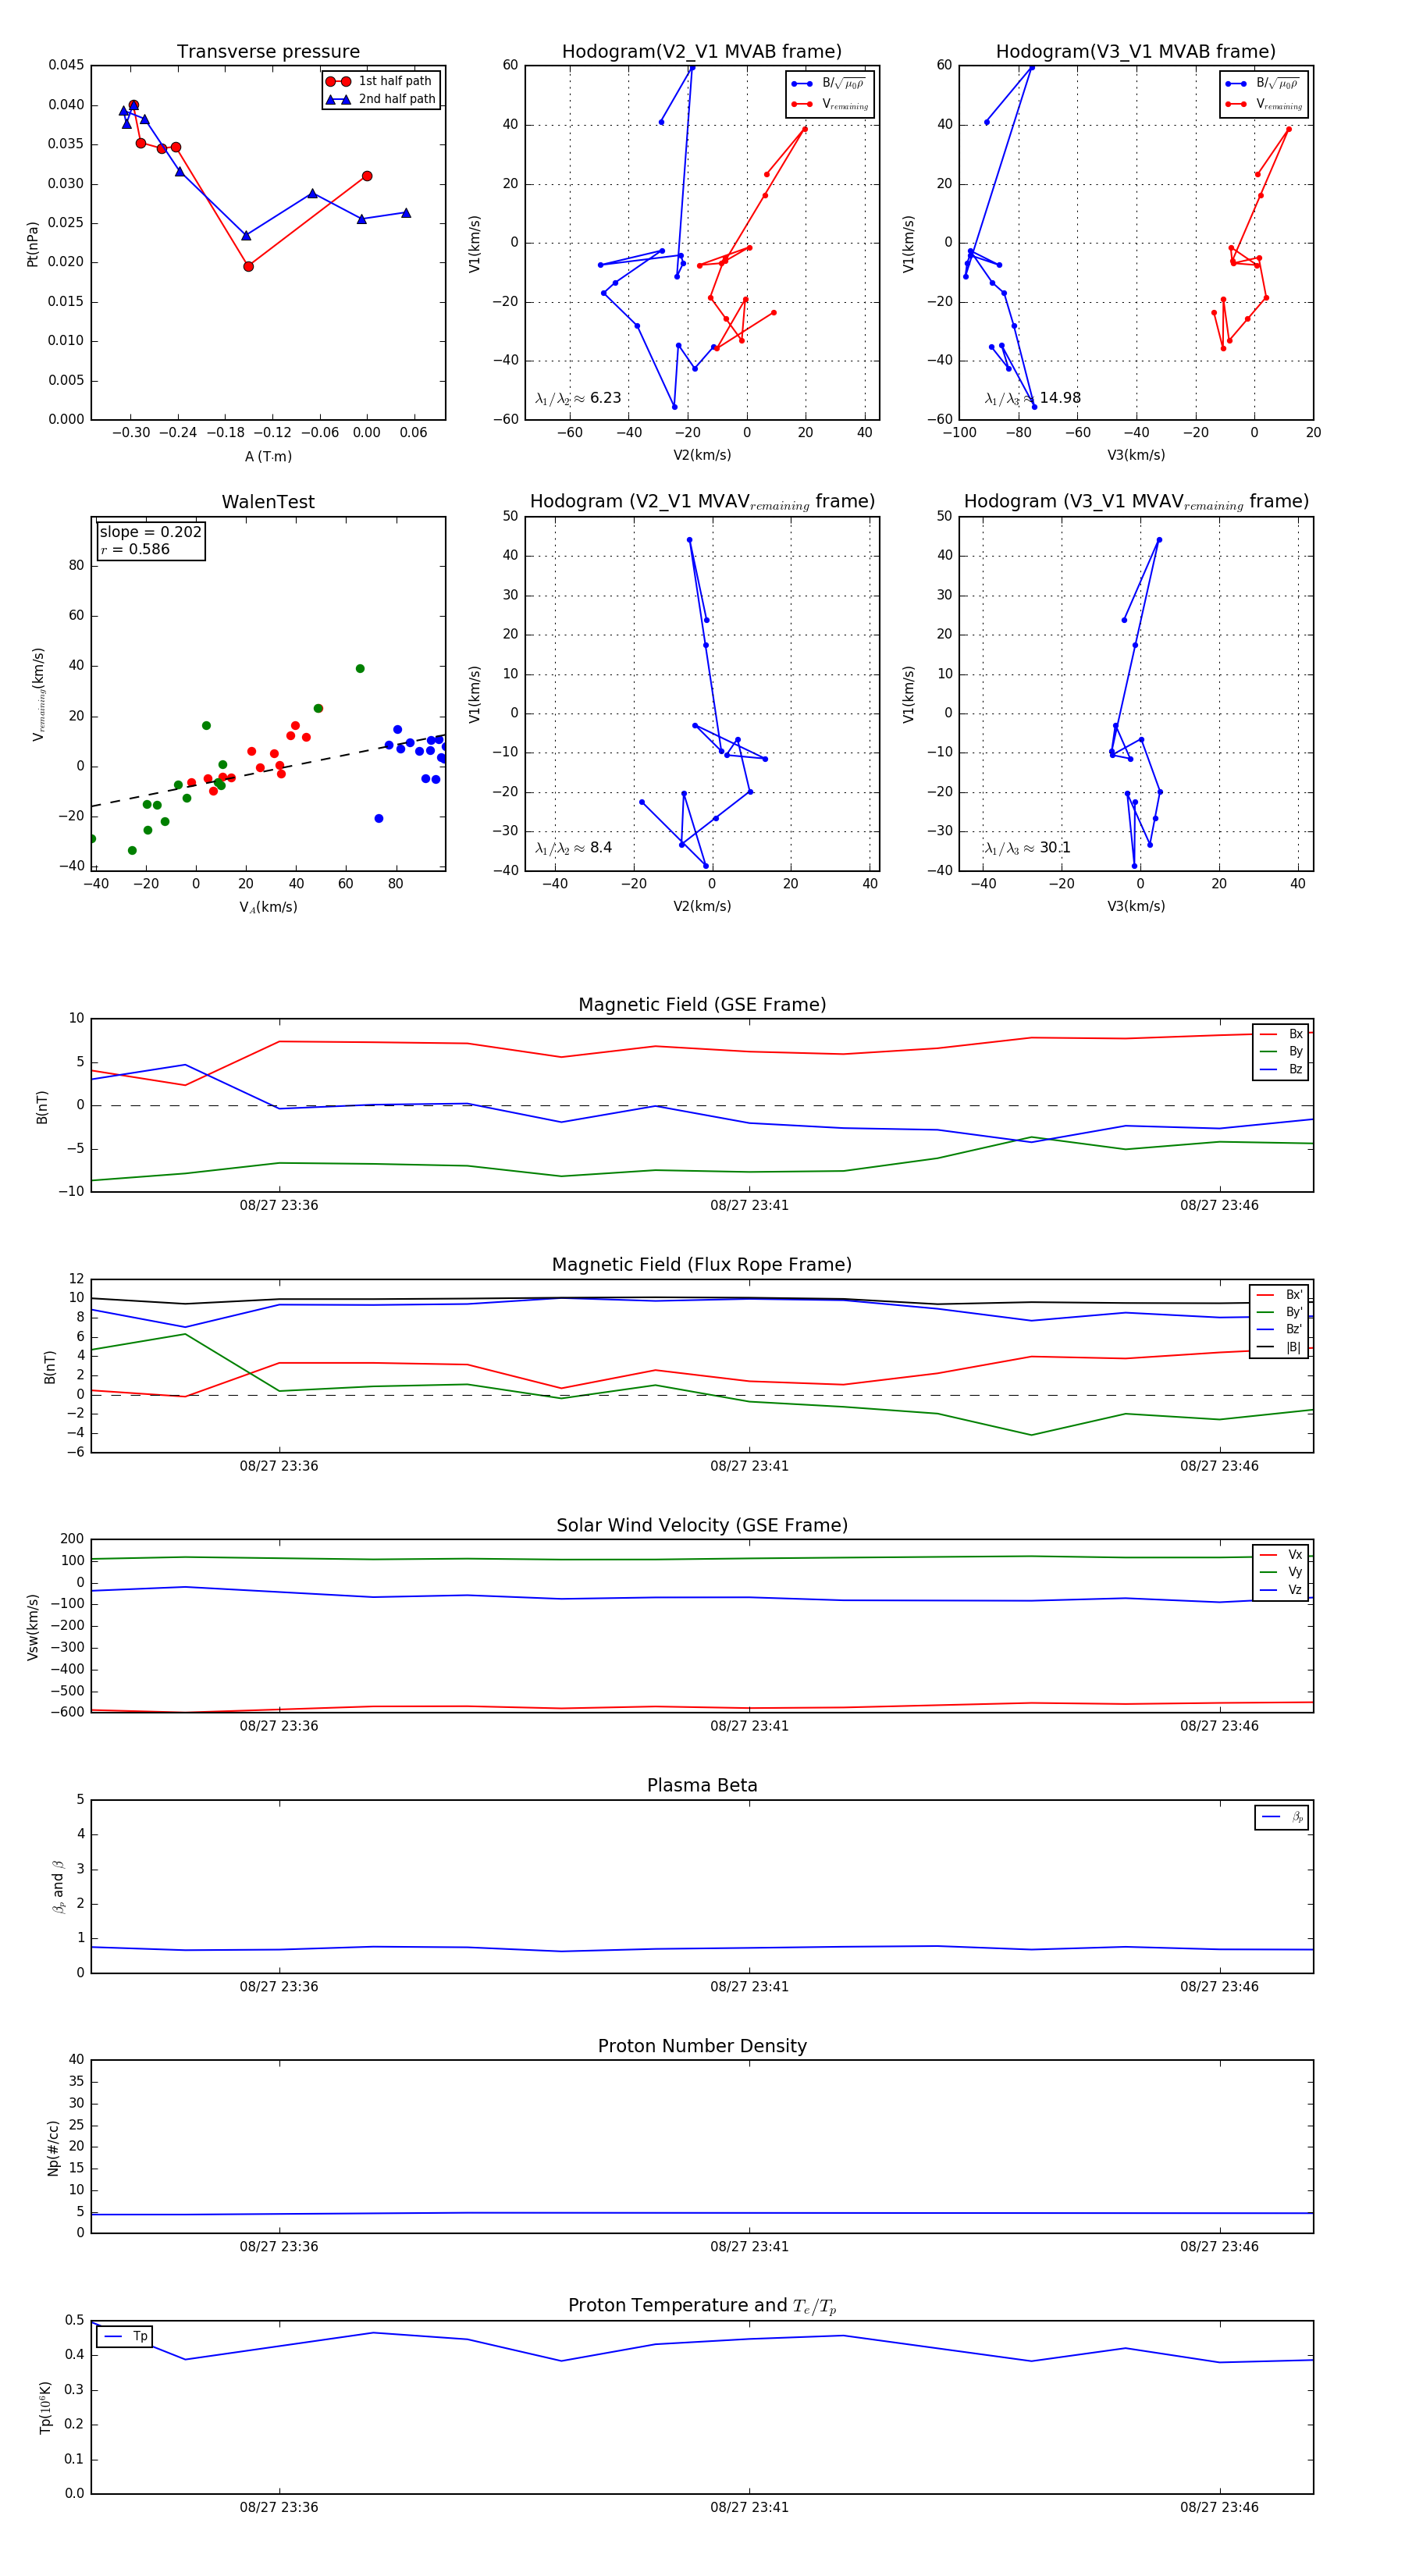Viewport: 1405px width, 2576px height.
Task: Click the 'A (T·m)' x-axis label
Action: coord(268,456)
